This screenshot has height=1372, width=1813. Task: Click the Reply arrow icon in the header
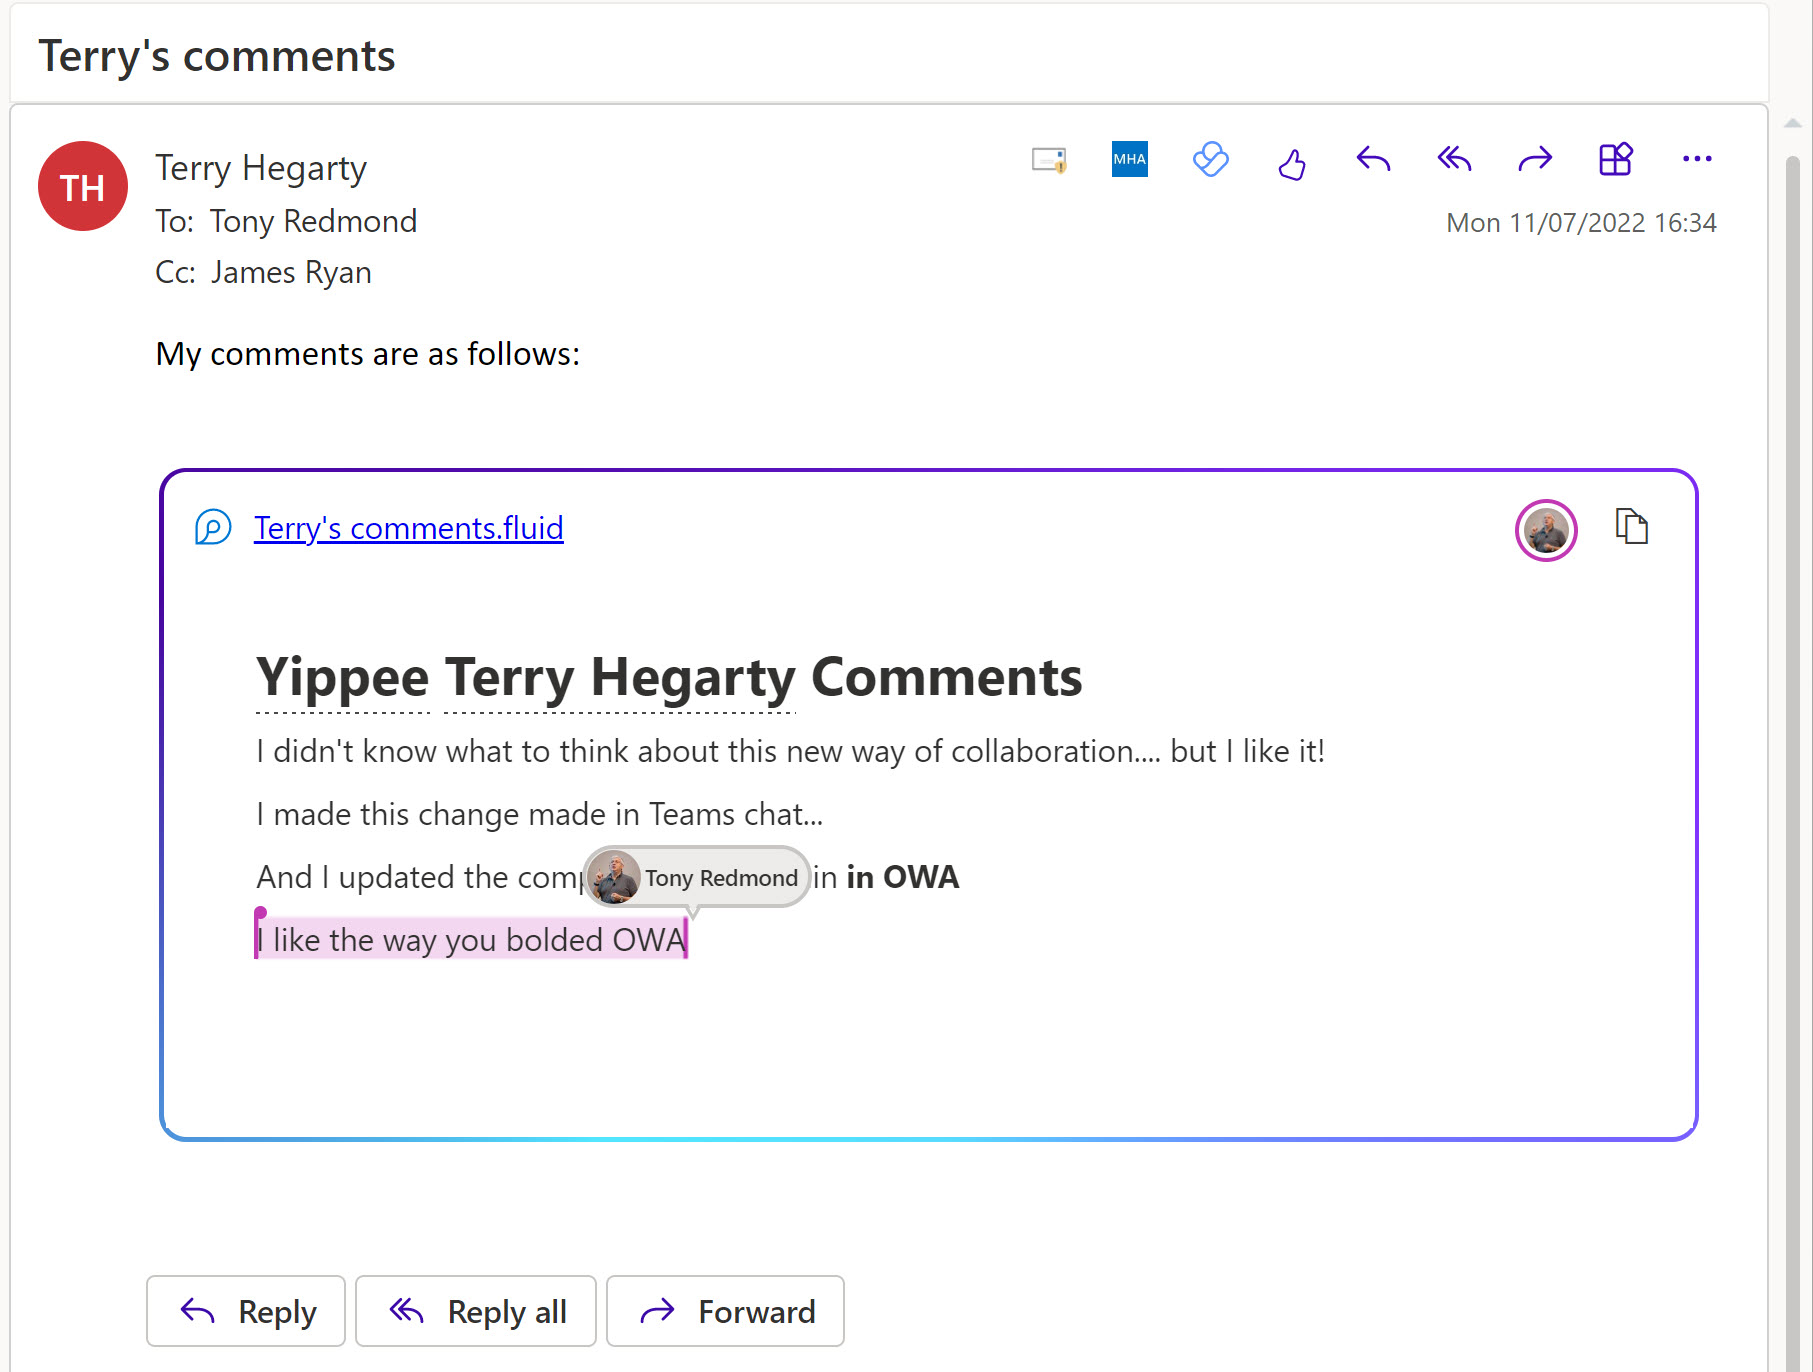tap(1373, 160)
